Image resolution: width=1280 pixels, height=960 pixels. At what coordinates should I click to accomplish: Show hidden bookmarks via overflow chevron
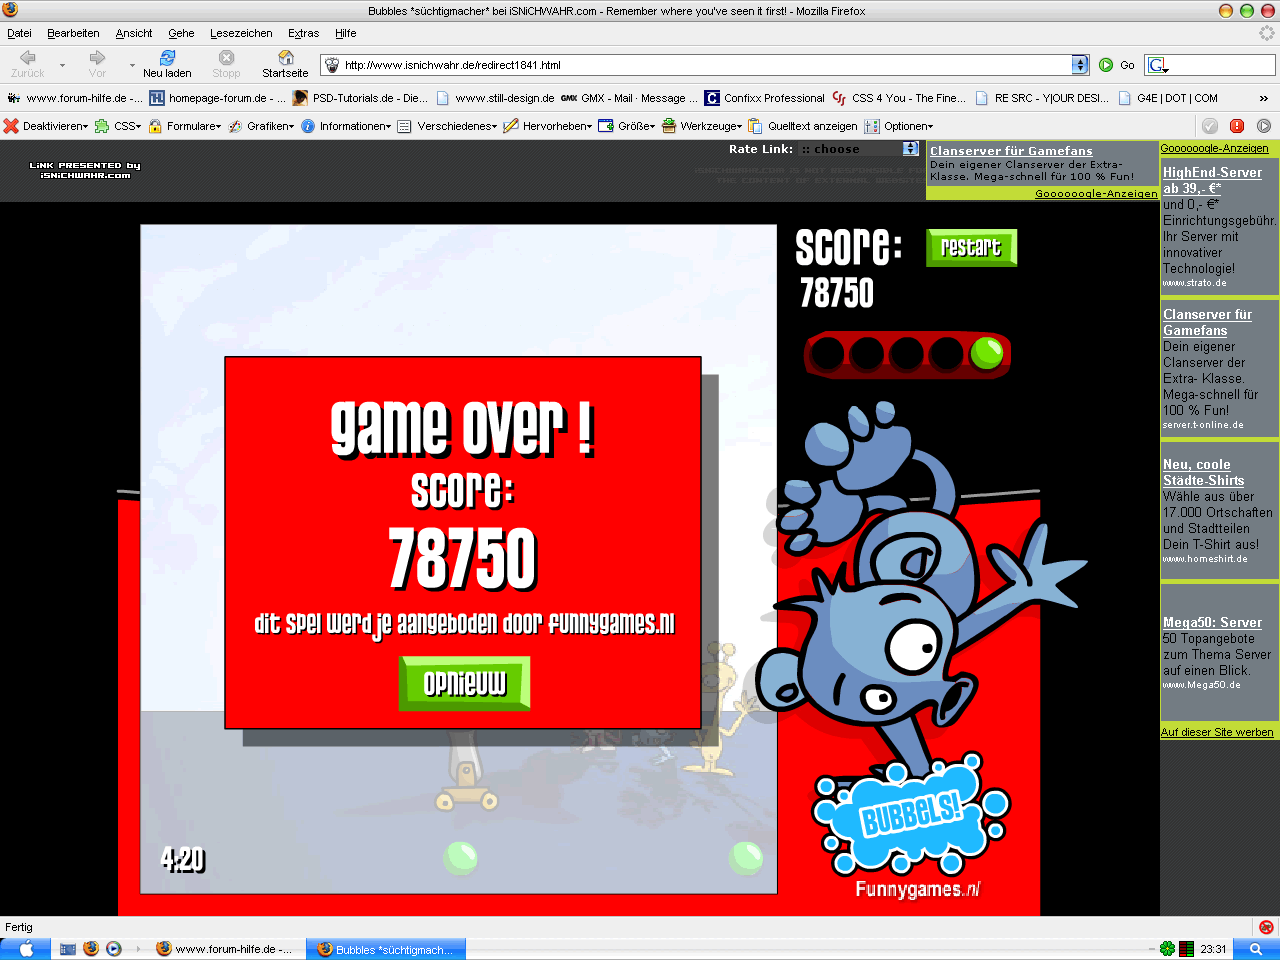point(1263,98)
